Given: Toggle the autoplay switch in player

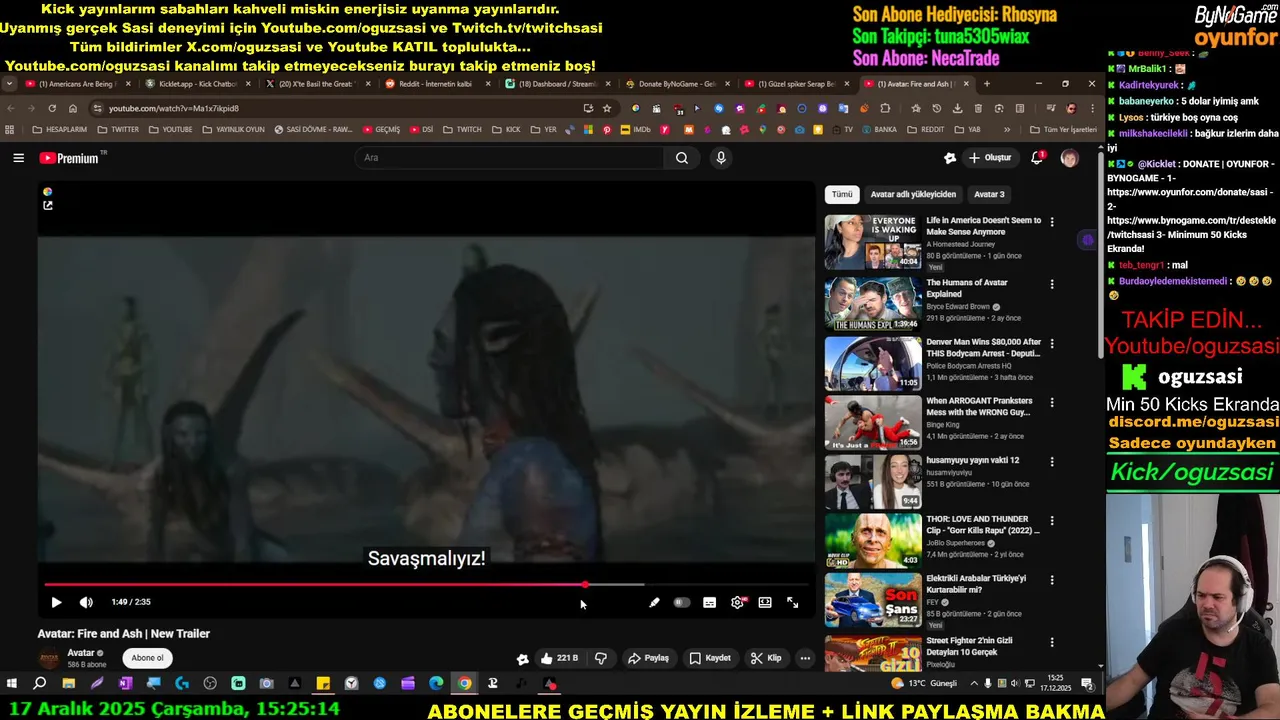Looking at the screenshot, I should [682, 603].
